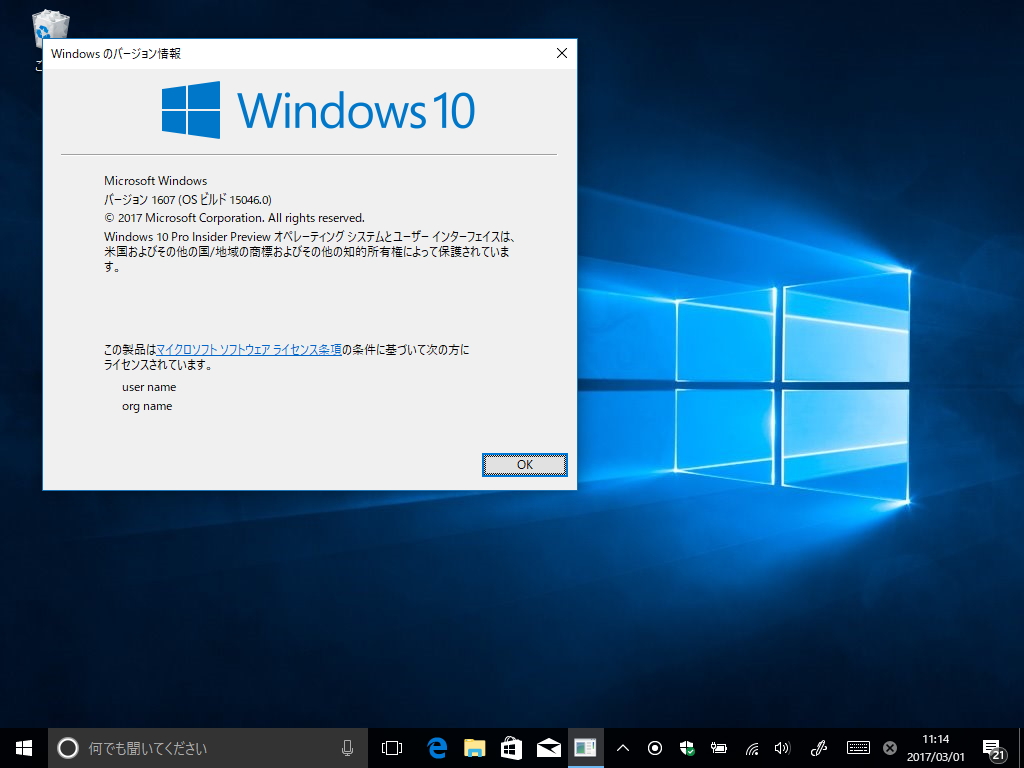The image size is (1024, 768).
Task: Open the volume control in the tray
Action: click(782, 747)
